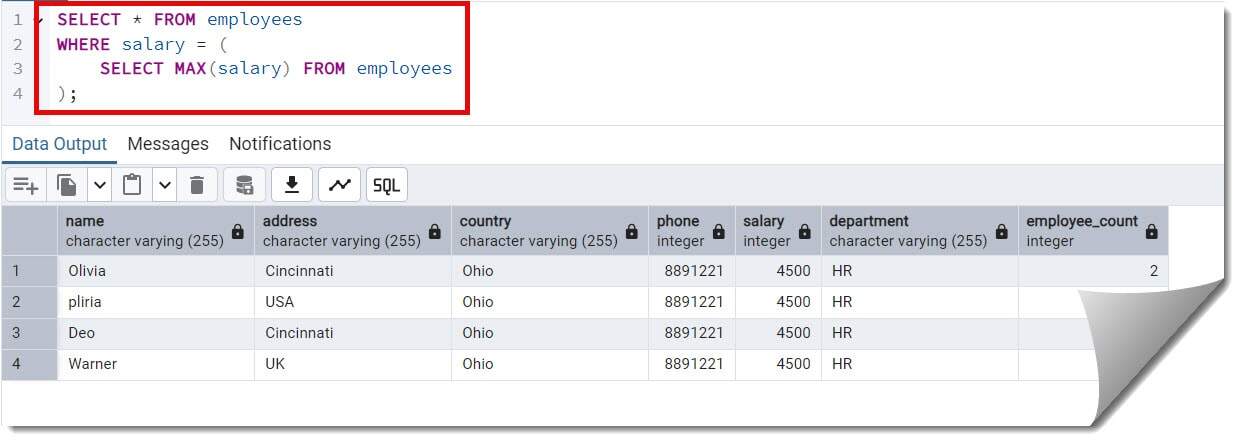The height and width of the screenshot is (441, 1239).
Task: Click the Save data changes database icon
Action: [x=244, y=185]
